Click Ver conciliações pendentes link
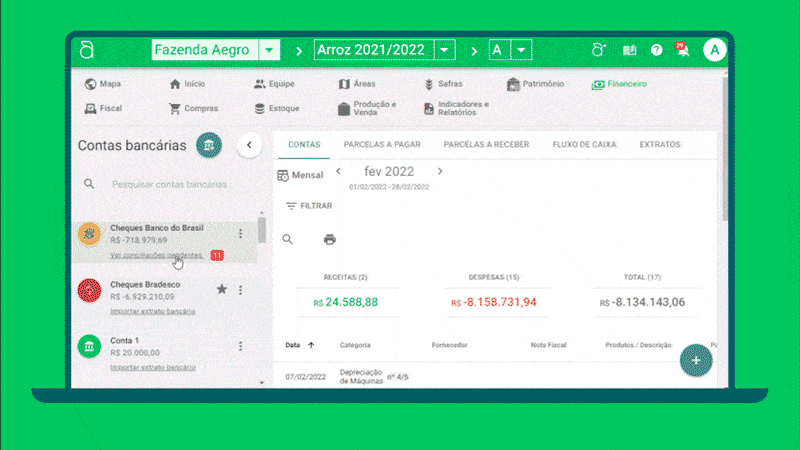The height and width of the screenshot is (450, 800). pyautogui.click(x=156, y=256)
